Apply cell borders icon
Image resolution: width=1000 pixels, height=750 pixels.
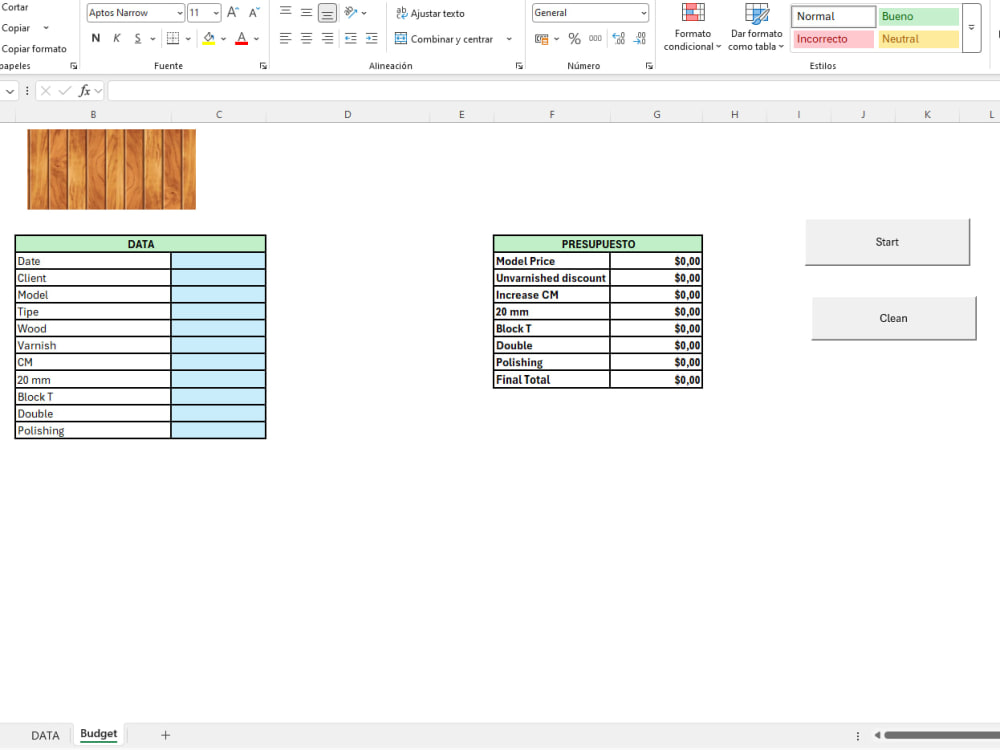tap(173, 38)
